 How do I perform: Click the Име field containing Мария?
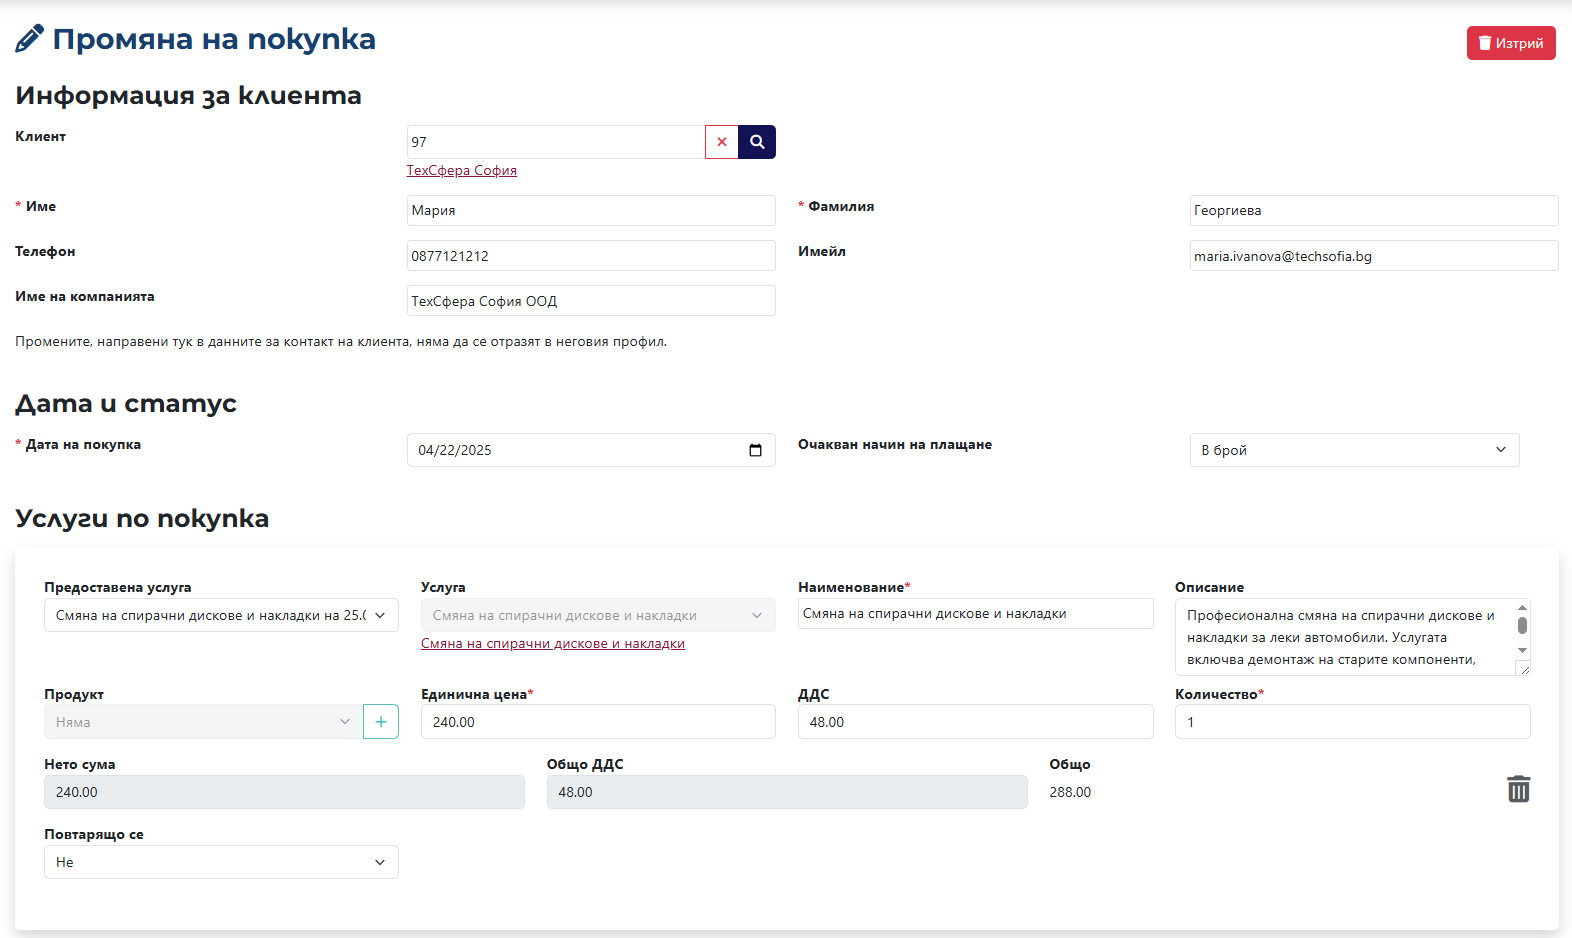pos(591,210)
